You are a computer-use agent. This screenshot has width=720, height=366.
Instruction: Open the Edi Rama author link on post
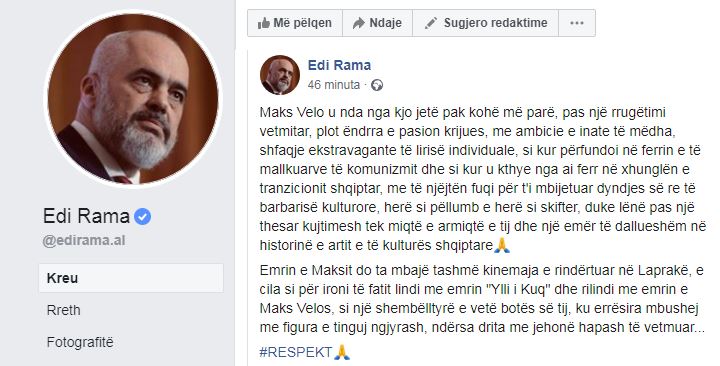click(x=339, y=65)
